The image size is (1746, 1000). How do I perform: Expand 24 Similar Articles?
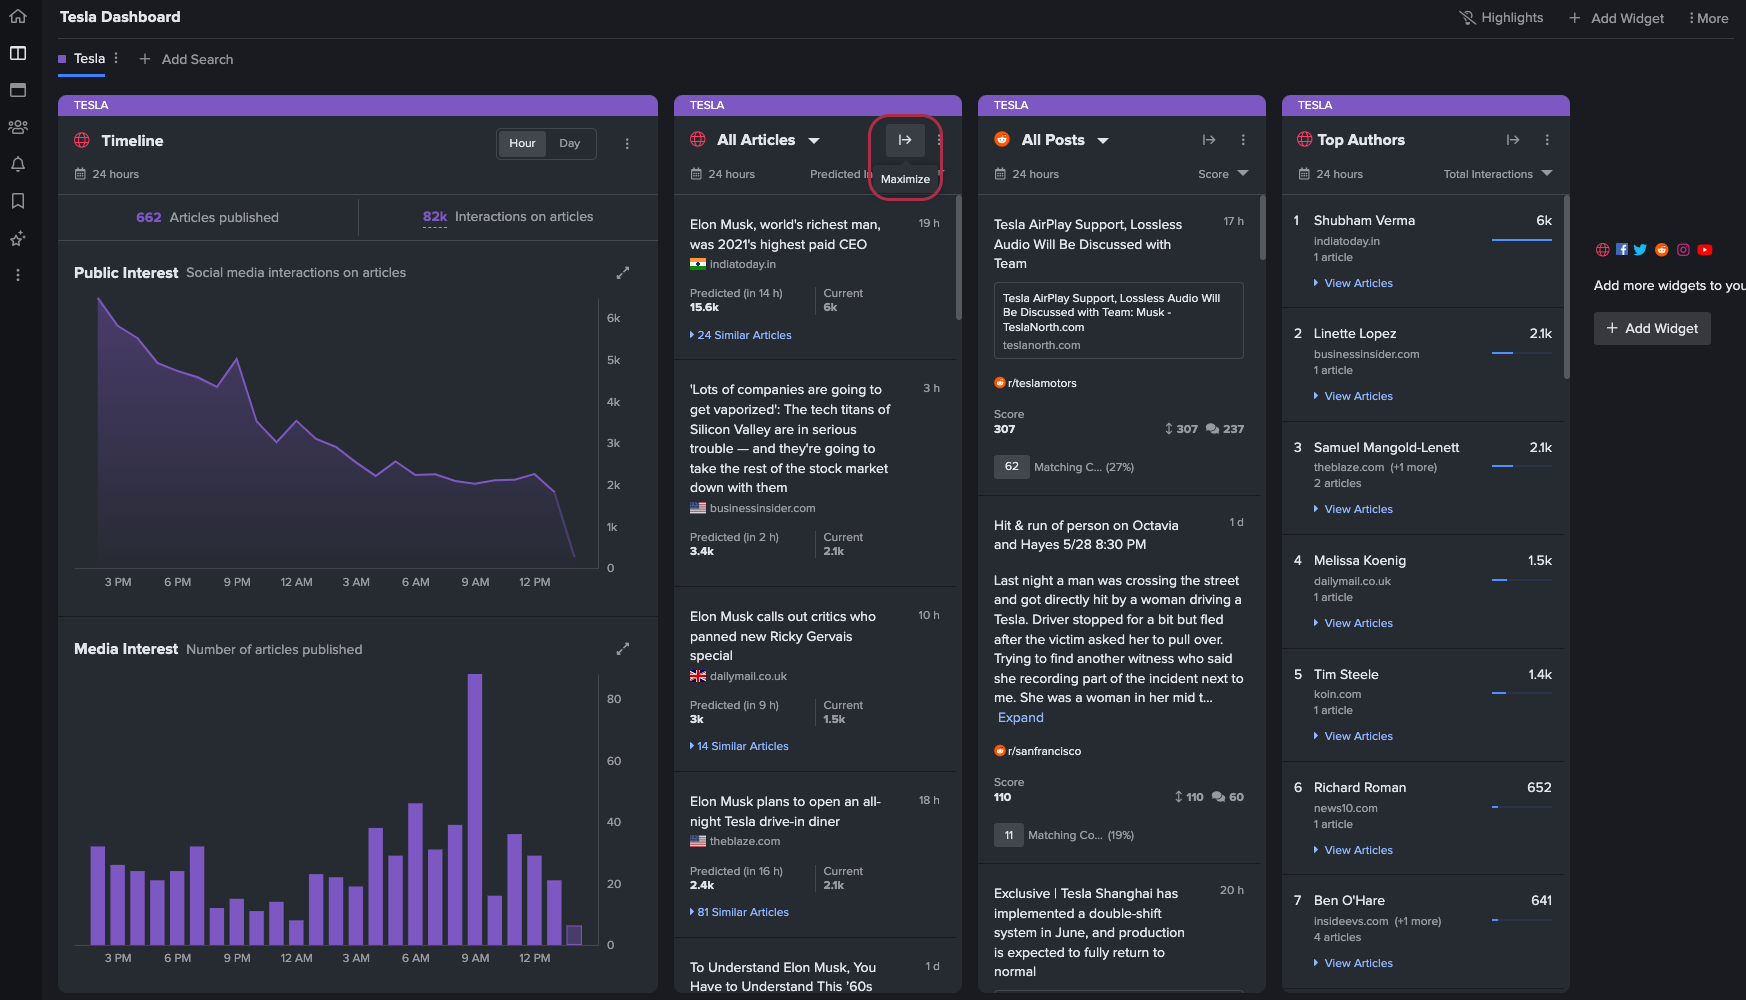(x=741, y=335)
